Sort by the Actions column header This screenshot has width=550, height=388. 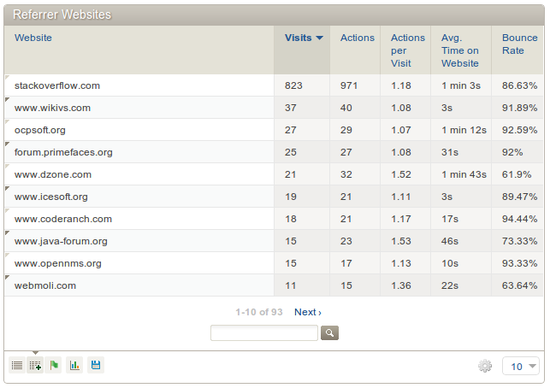point(357,38)
